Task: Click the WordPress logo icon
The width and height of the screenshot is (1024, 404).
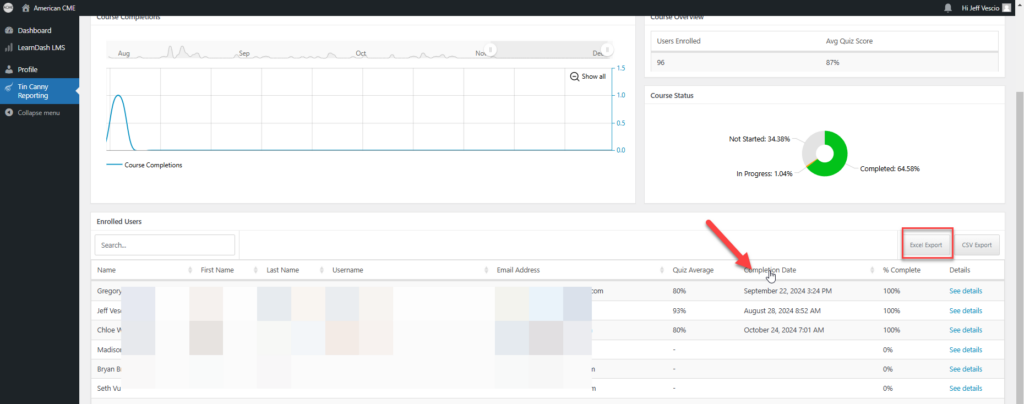Action: [x=7, y=8]
